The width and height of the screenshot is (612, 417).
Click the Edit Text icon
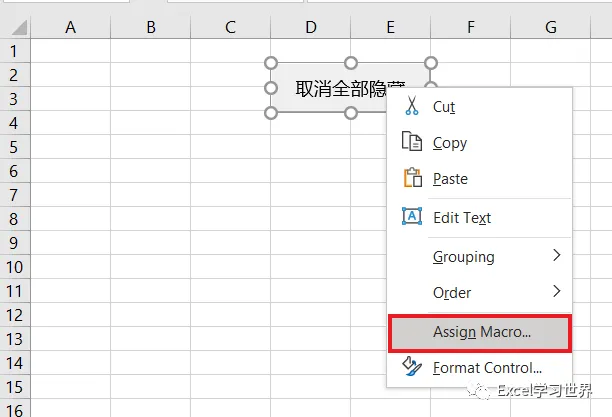point(411,216)
